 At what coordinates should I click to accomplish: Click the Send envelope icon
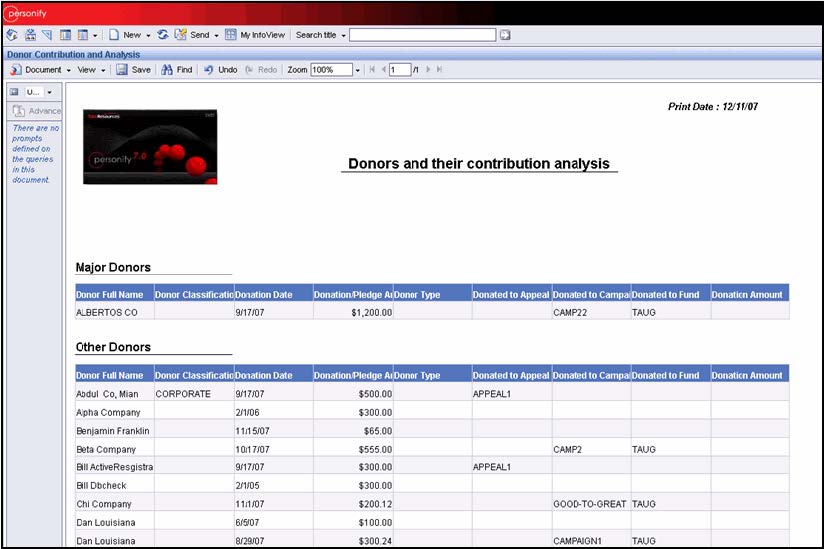click(x=181, y=35)
